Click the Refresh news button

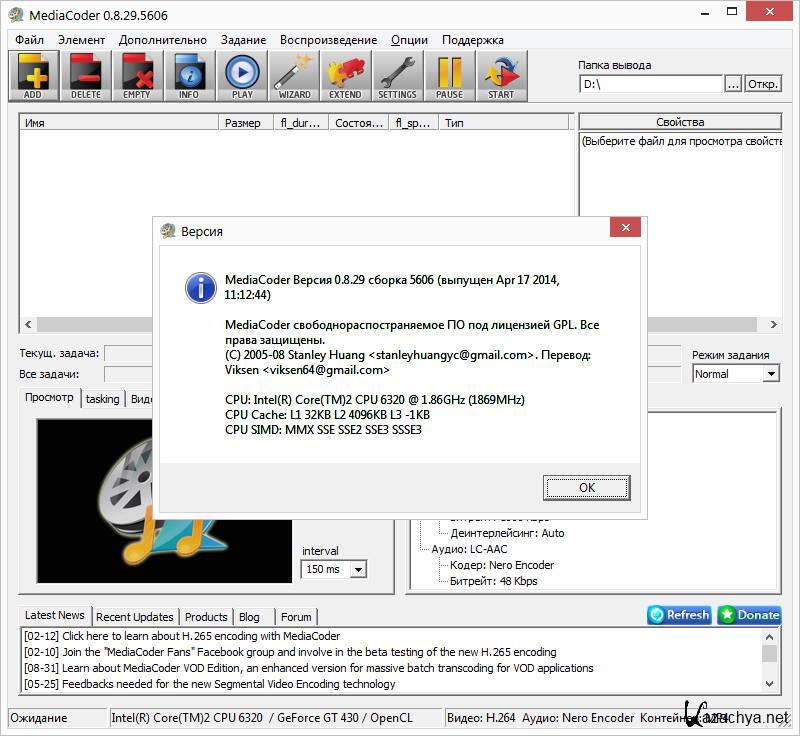(679, 615)
